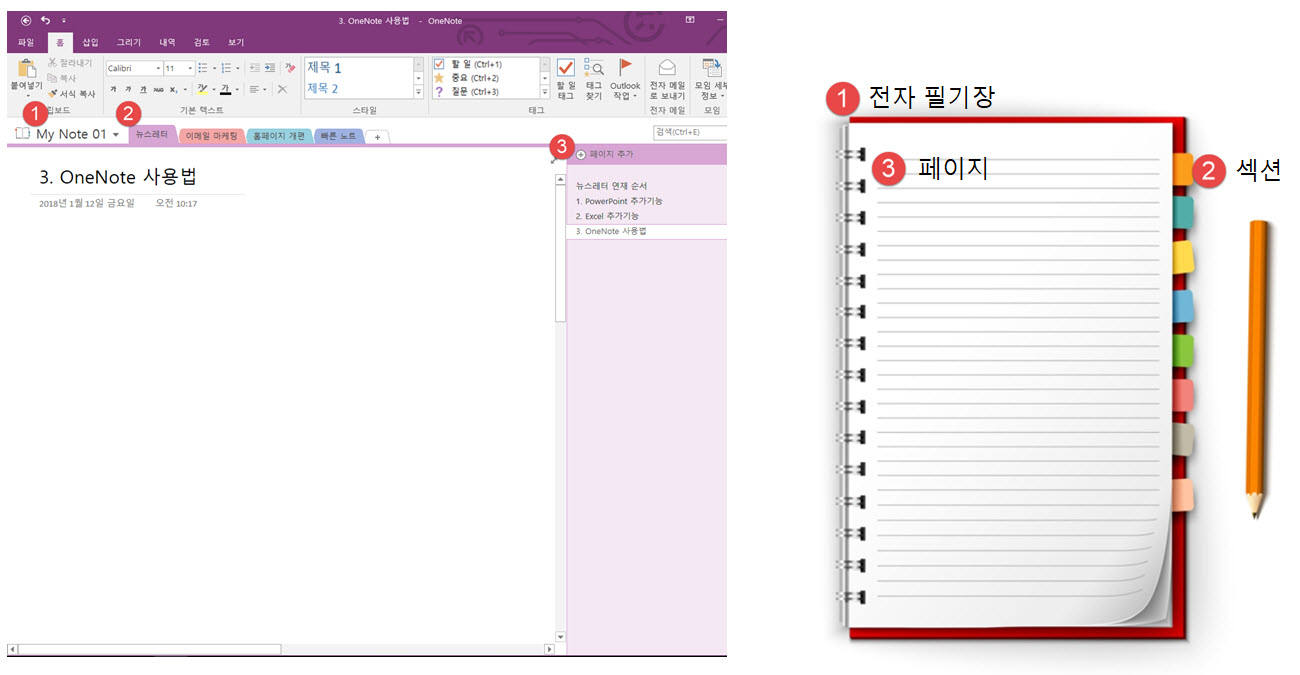1300x675 pixels.
Task: Open the font color dropdown arrow
Action: [236, 89]
